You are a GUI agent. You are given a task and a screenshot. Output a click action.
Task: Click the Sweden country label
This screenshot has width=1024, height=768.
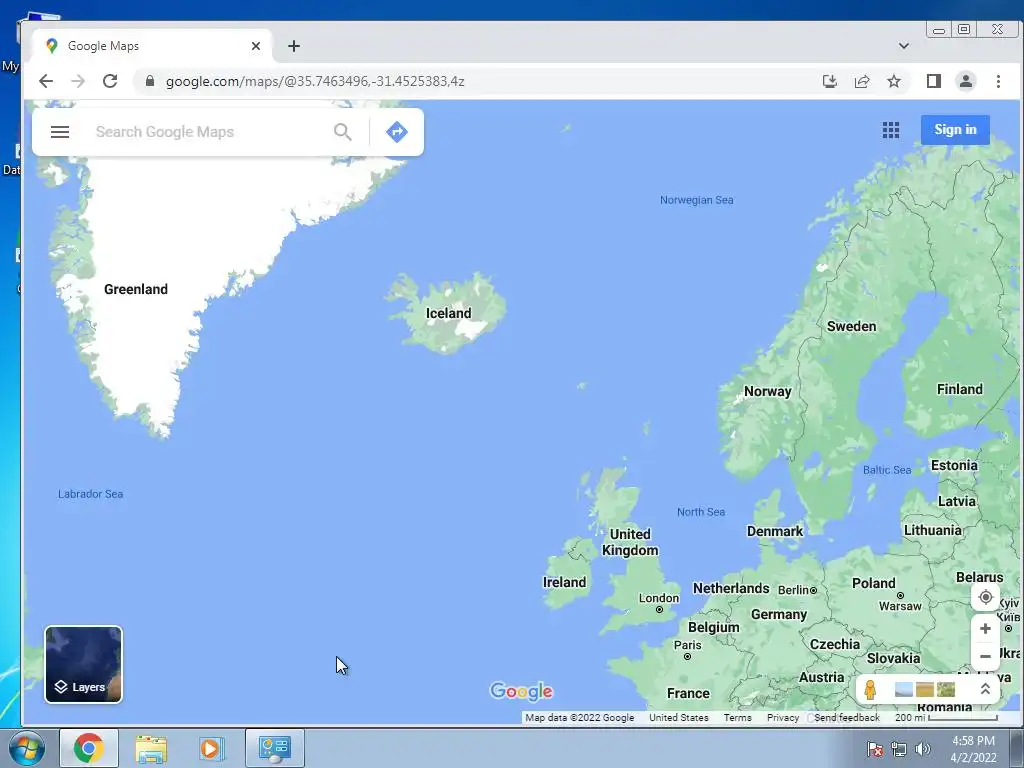(851, 327)
